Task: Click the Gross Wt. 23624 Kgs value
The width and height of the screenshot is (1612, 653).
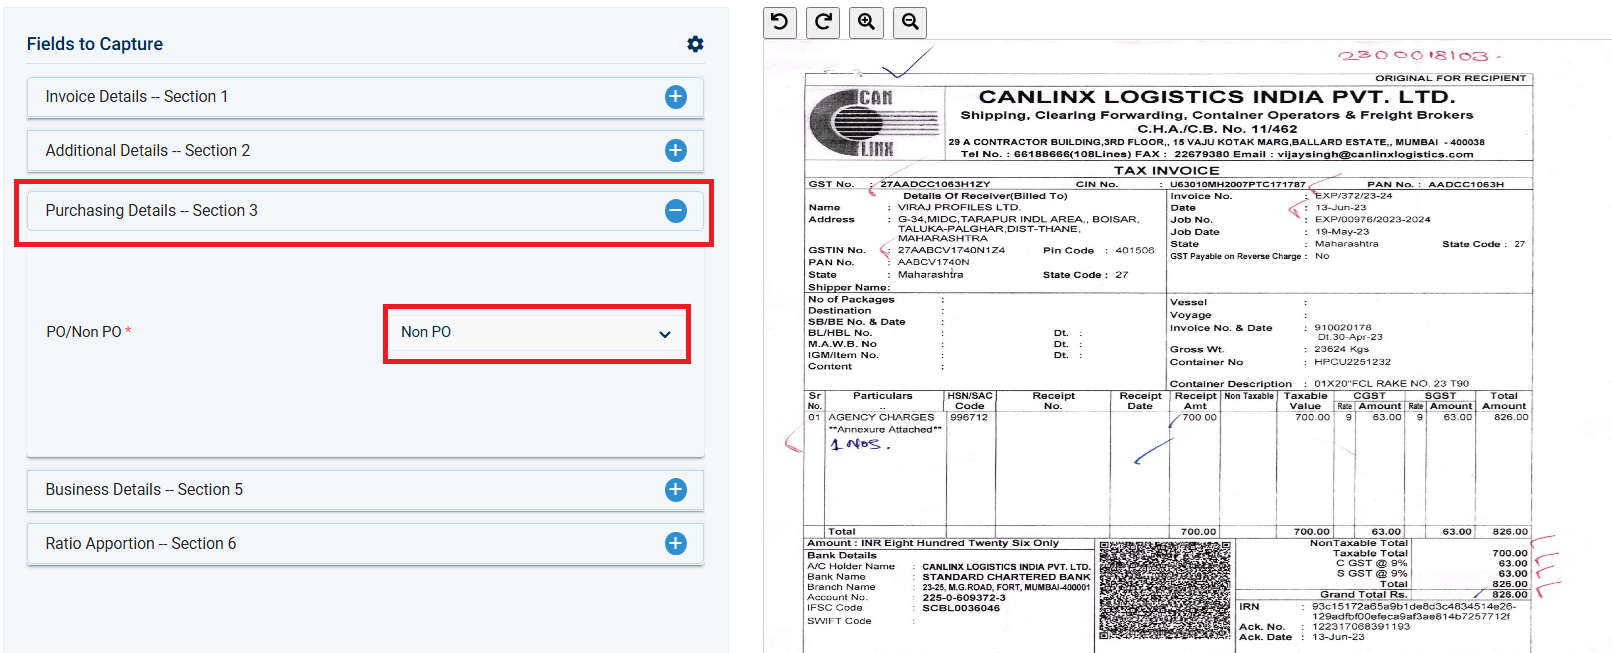Action: click(1342, 349)
